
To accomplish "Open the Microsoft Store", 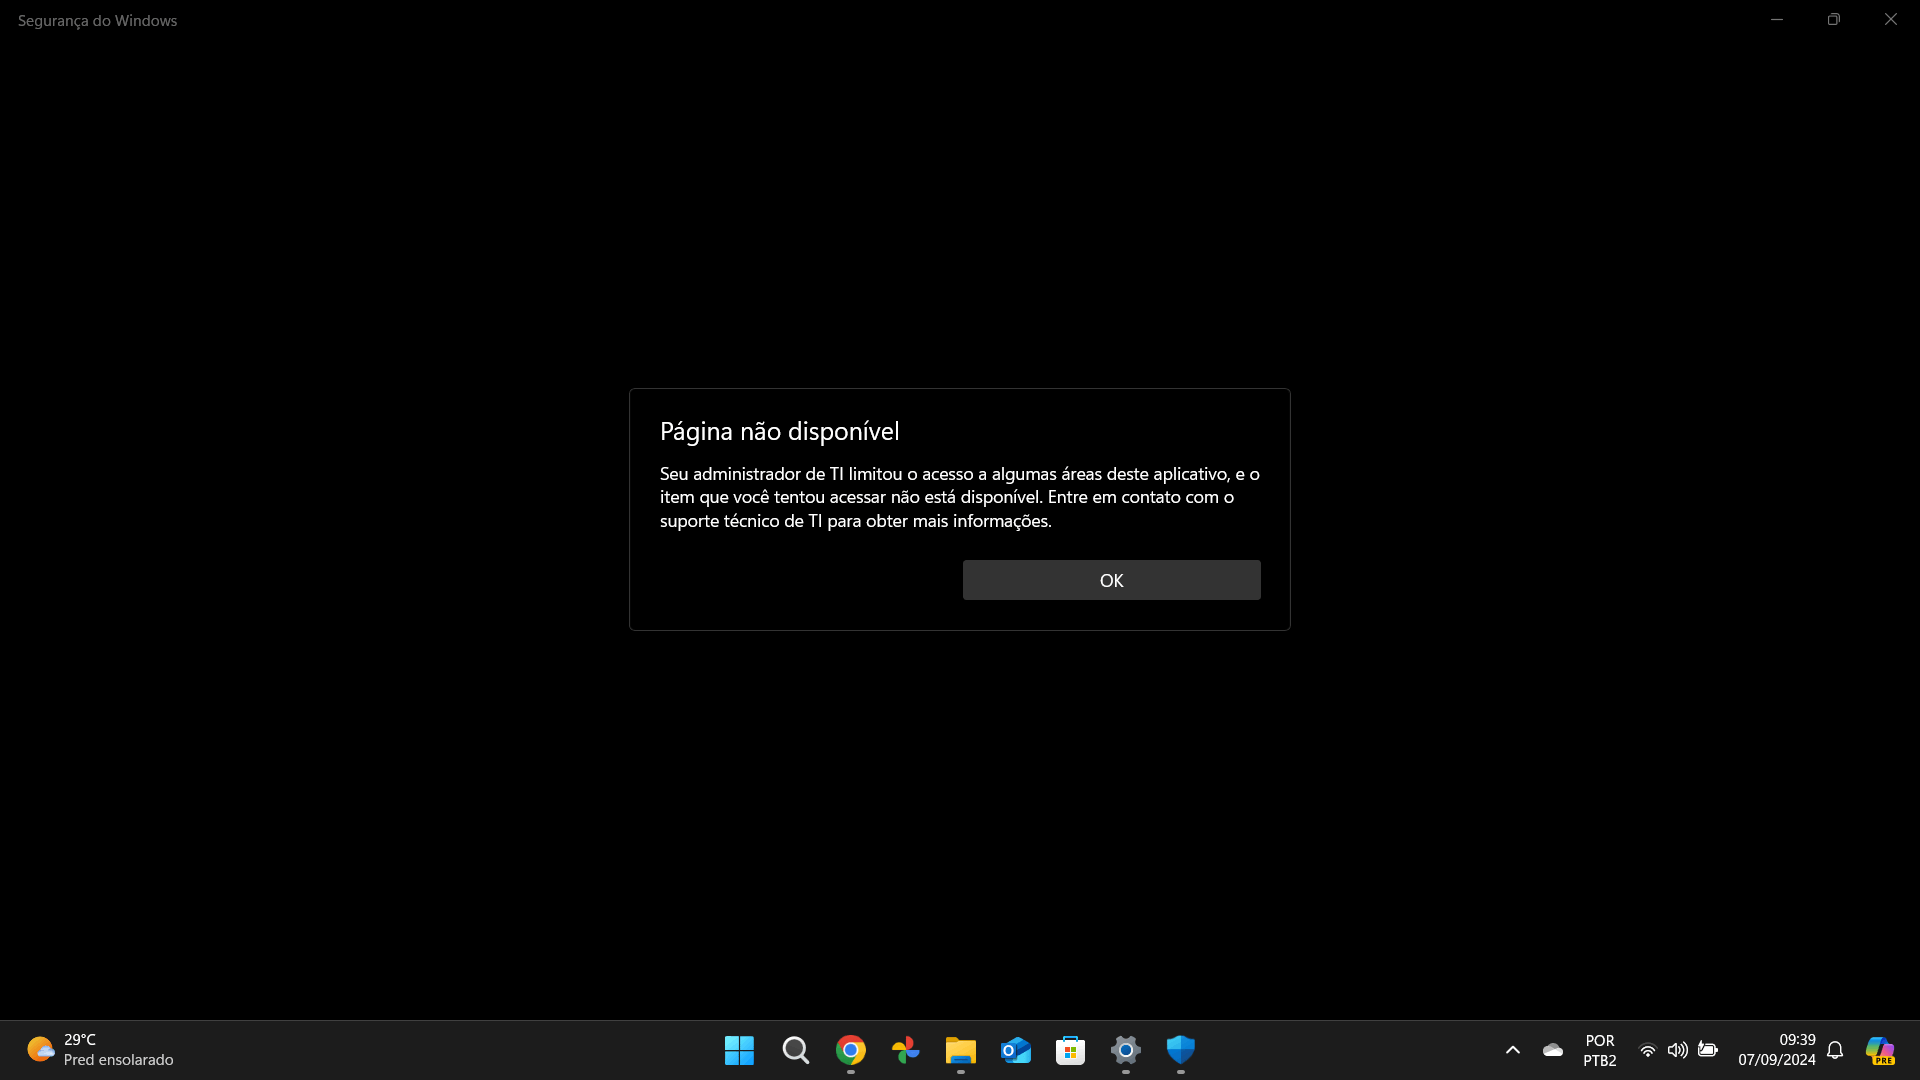I will tap(1071, 1050).
